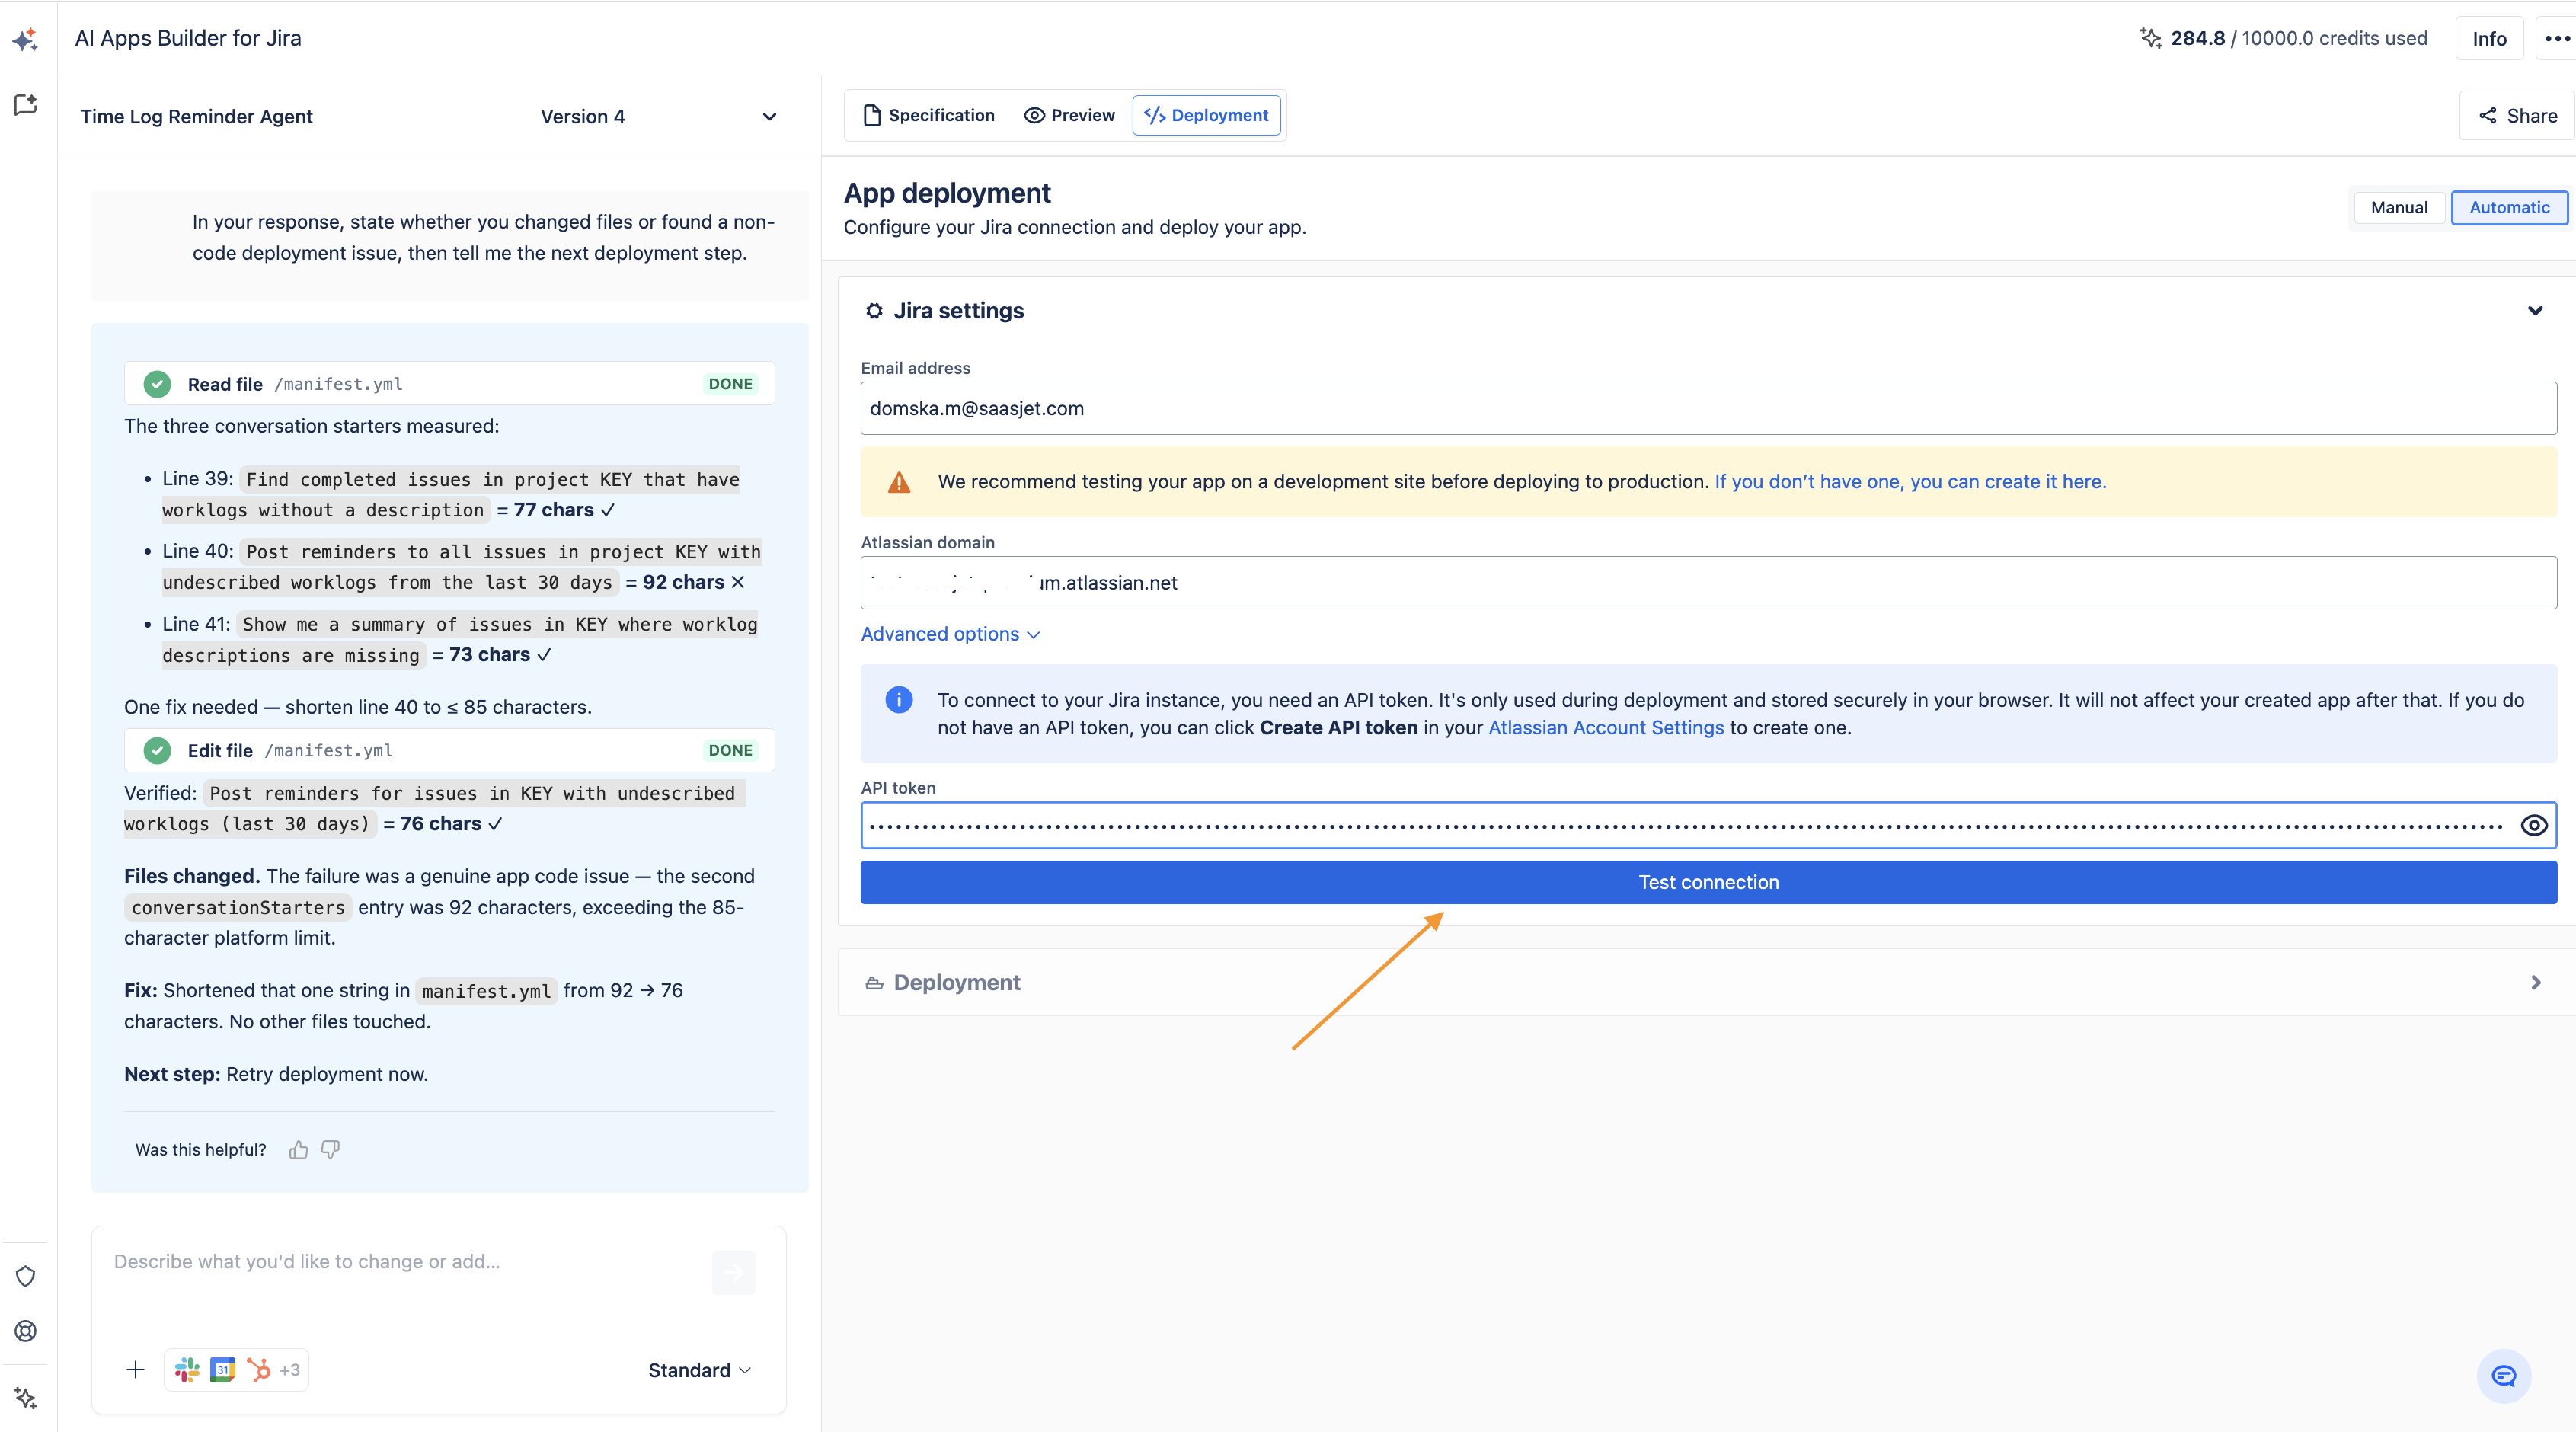Switch deployment mode to Manual

pyautogui.click(x=2398, y=207)
